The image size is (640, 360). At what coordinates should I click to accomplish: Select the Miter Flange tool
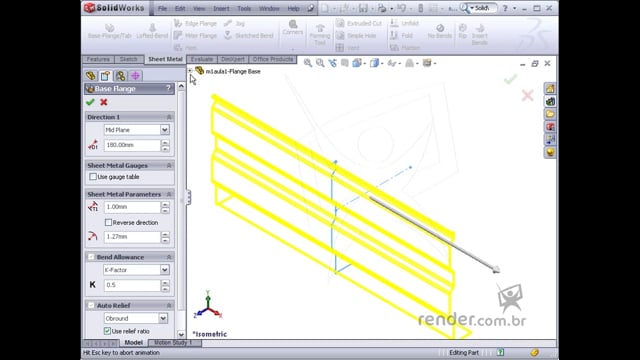196,36
